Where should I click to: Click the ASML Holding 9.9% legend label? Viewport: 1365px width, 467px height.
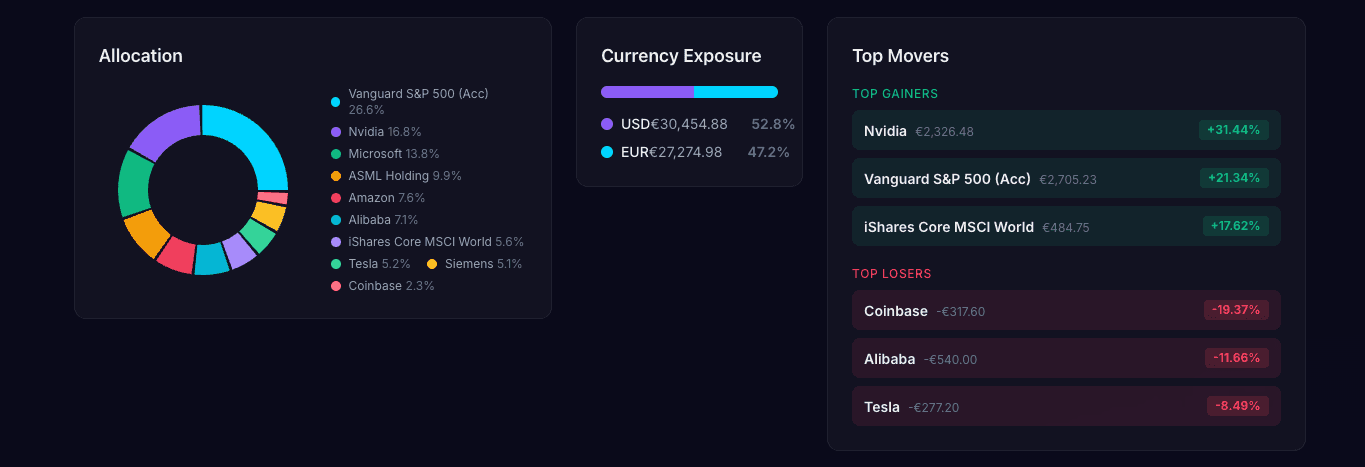click(x=405, y=176)
